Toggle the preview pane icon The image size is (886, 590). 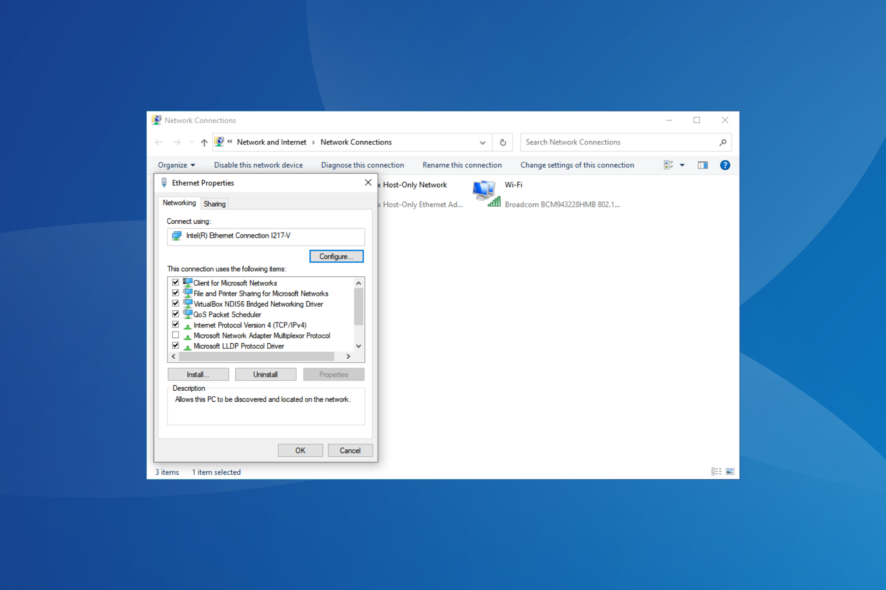tap(702, 165)
